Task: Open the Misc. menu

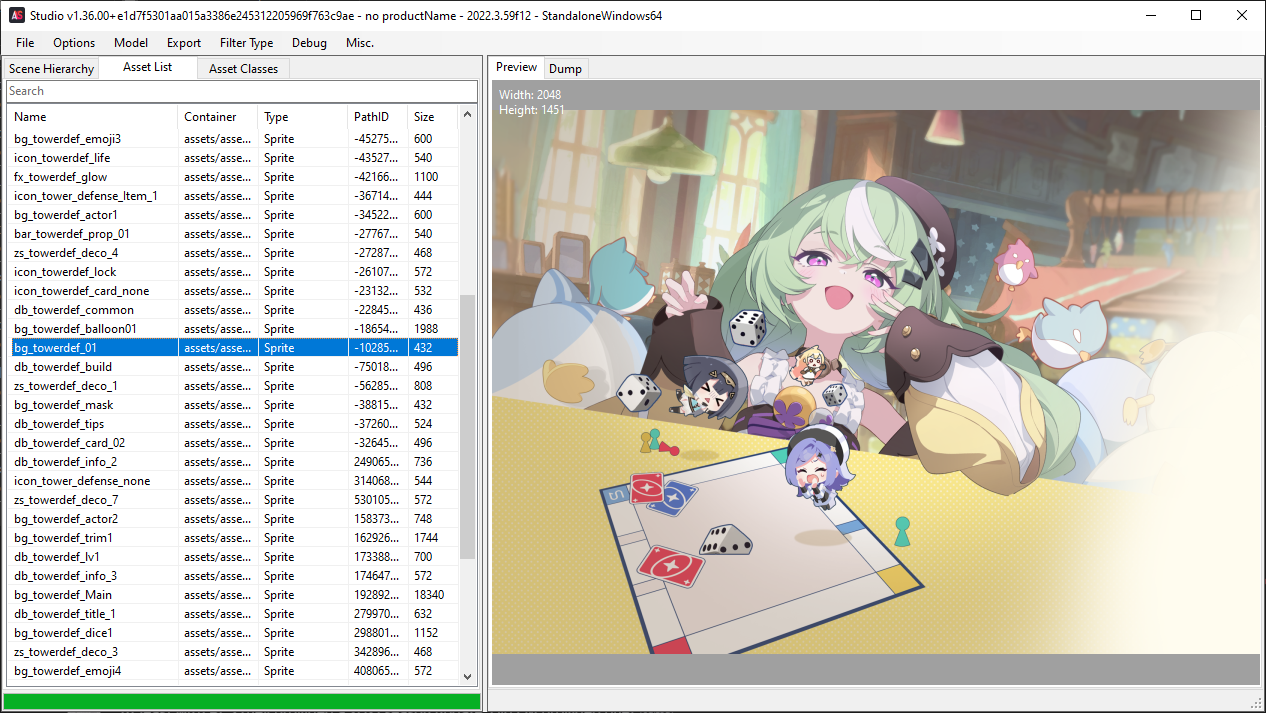Action: pos(360,43)
